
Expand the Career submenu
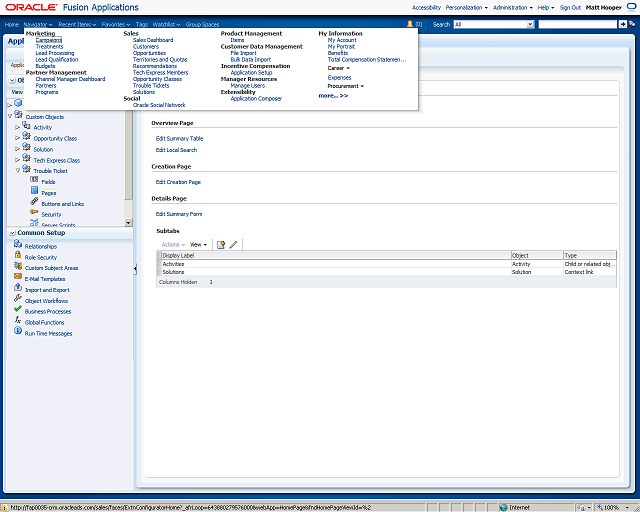[x=339, y=68]
